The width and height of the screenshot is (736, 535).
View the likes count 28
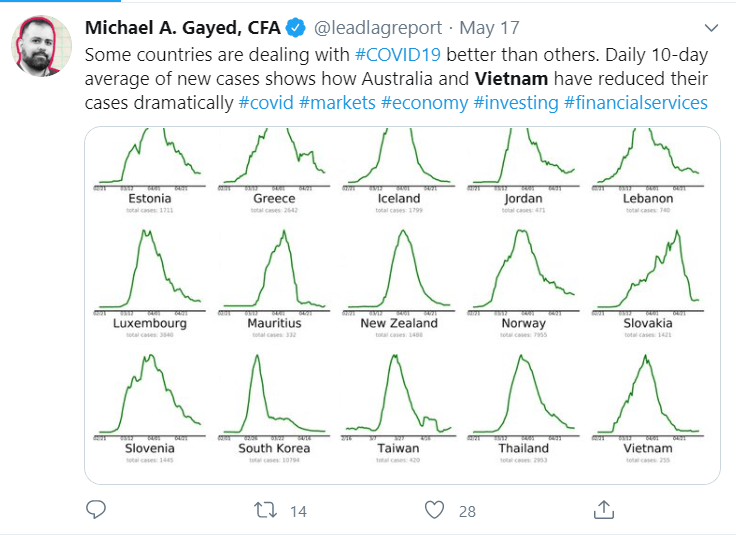tap(467, 511)
